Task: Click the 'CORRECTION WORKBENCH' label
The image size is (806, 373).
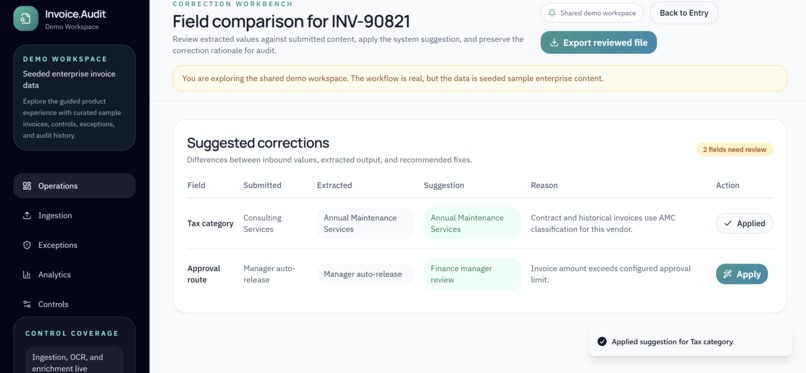Action: [233, 4]
